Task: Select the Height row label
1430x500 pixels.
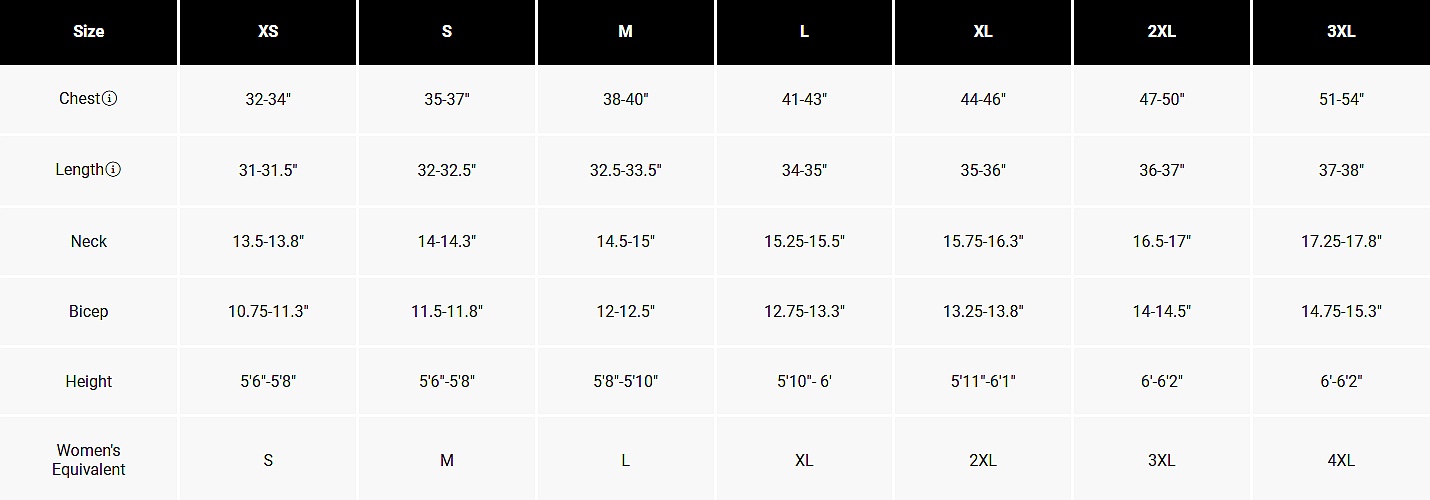Action: coord(89,381)
